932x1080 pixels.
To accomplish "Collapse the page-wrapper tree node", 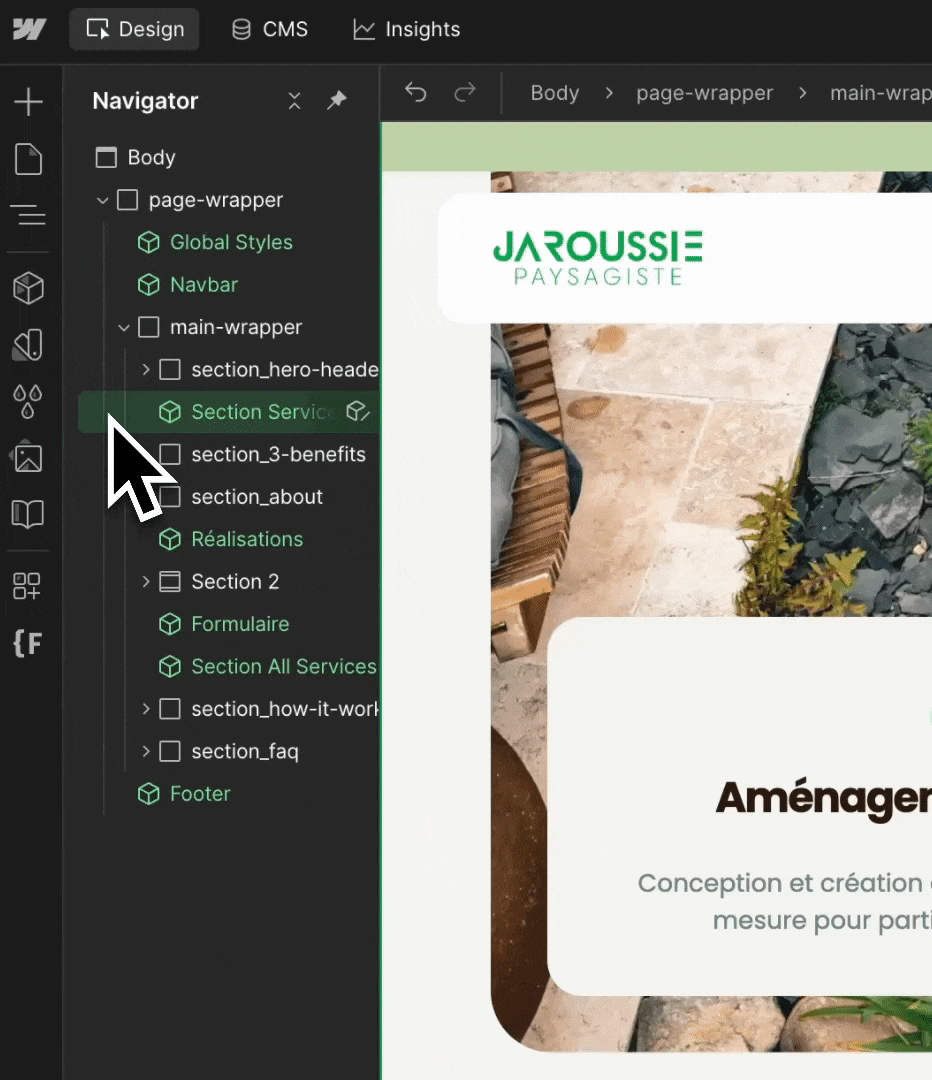I will pos(103,200).
